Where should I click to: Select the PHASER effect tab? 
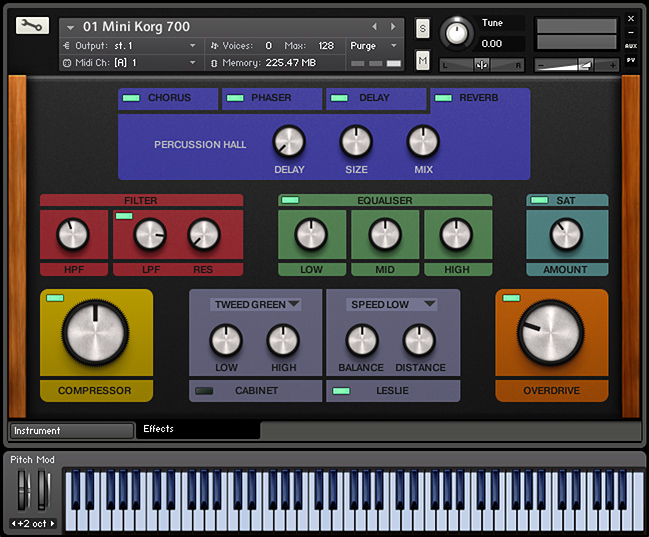pyautogui.click(x=272, y=99)
